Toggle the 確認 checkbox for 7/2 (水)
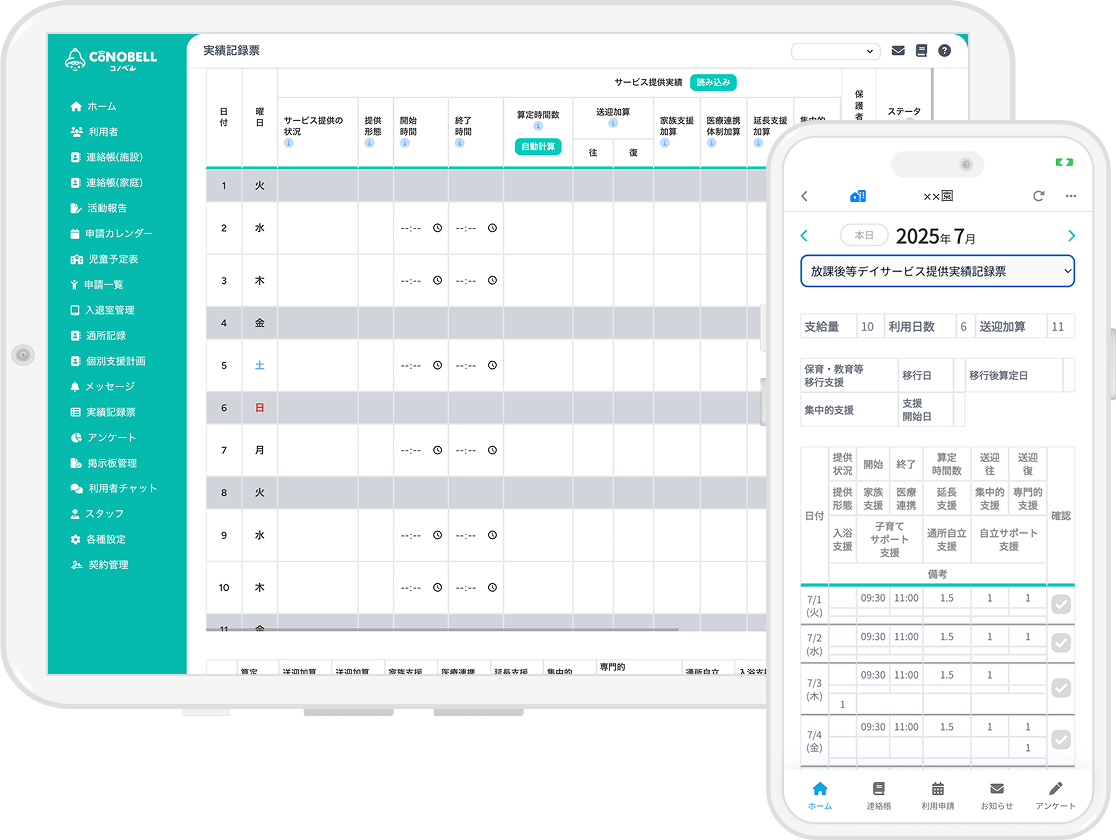 click(1061, 643)
